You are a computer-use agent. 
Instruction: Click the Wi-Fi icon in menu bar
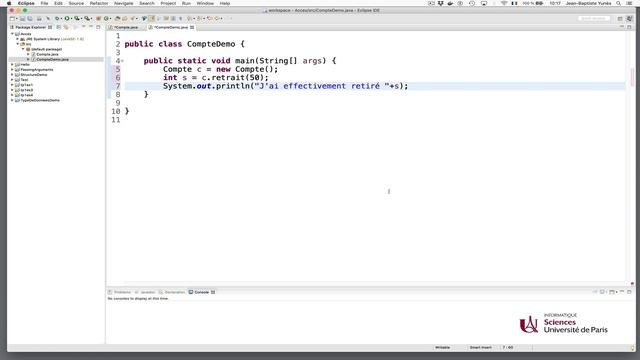pyautogui.click(x=504, y=3)
